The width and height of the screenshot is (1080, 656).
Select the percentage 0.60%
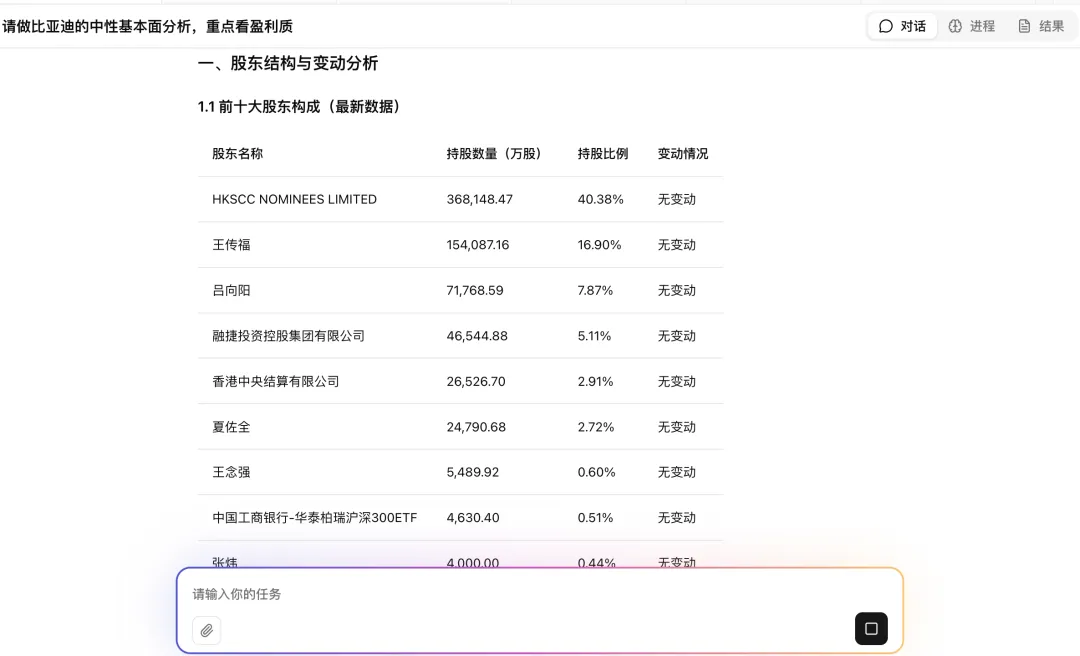[596, 472]
